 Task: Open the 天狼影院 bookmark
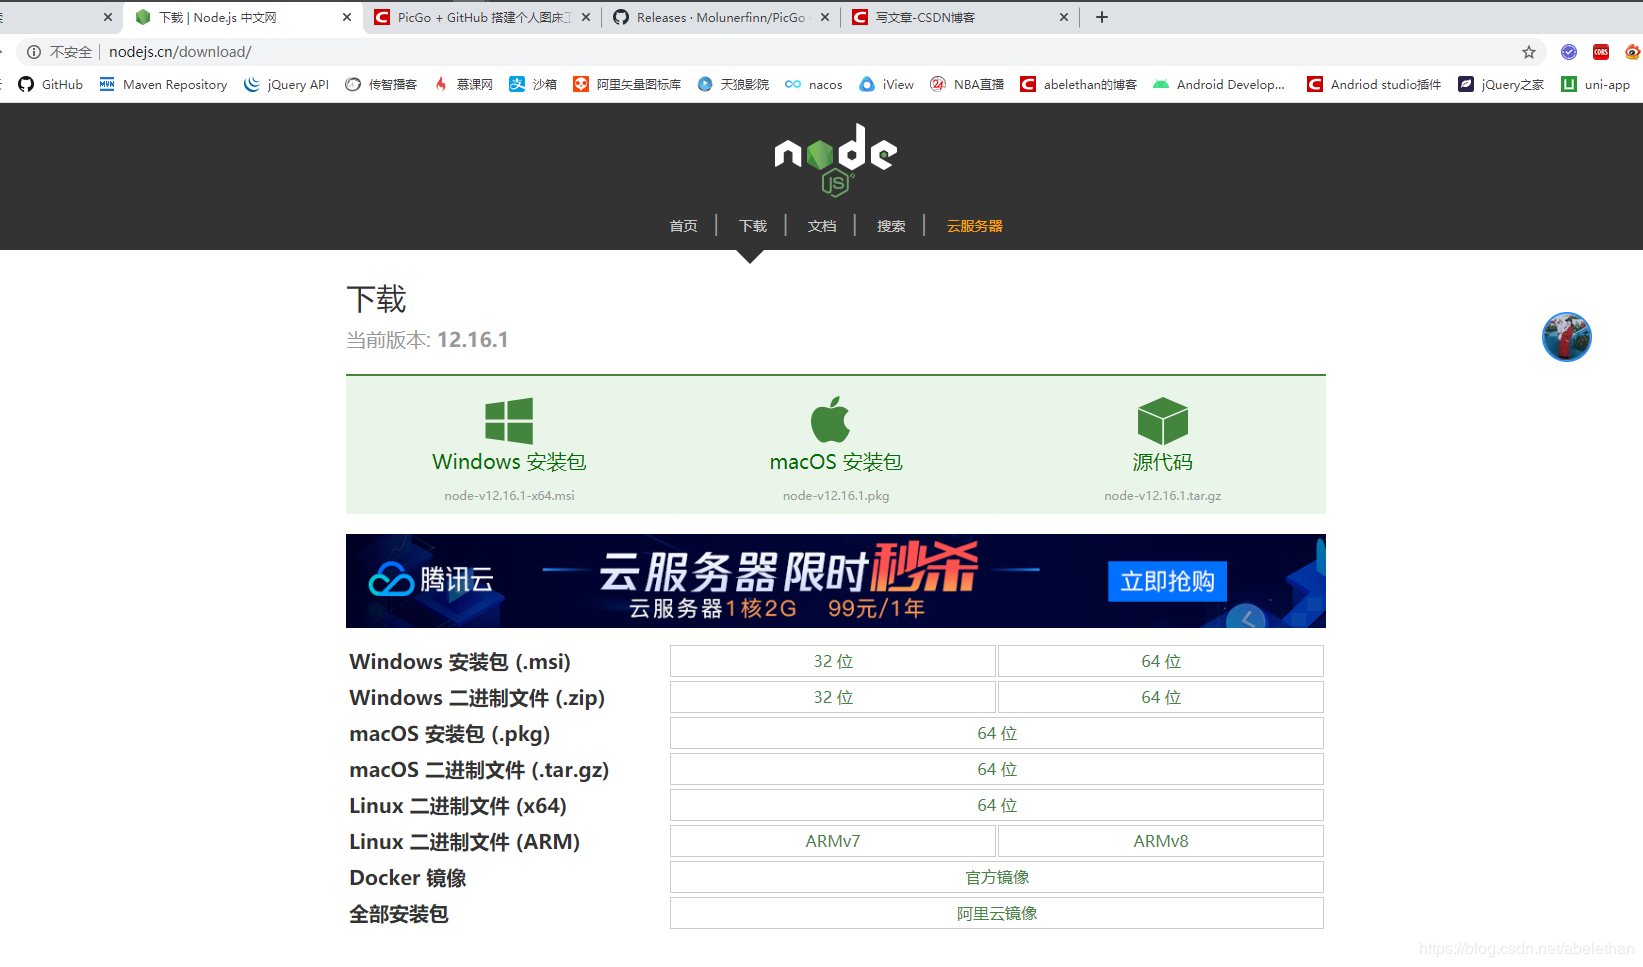click(734, 84)
